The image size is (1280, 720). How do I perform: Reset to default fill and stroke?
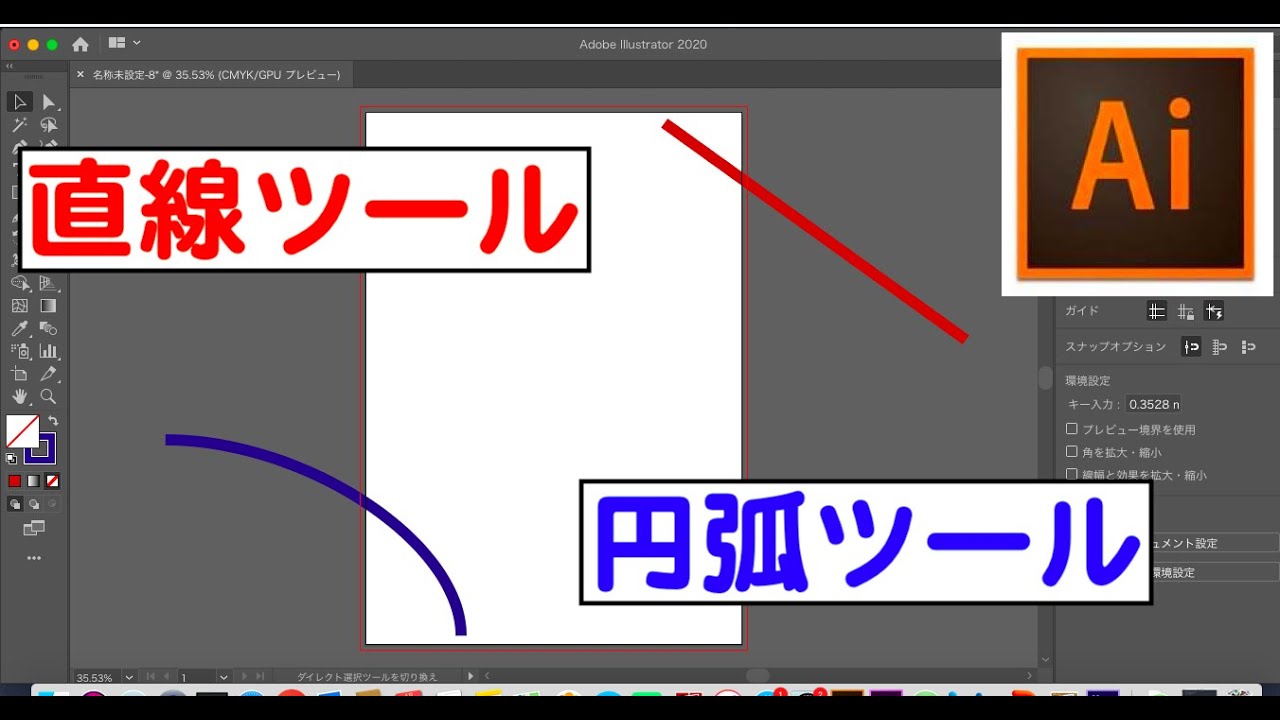pos(11,459)
